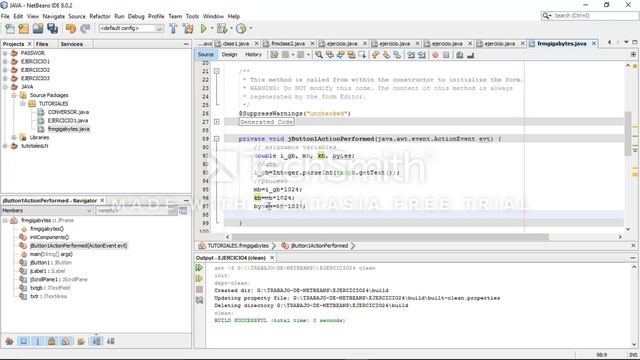
Task: Switch to the frmclase2.java editor tab
Action: pos(288,44)
